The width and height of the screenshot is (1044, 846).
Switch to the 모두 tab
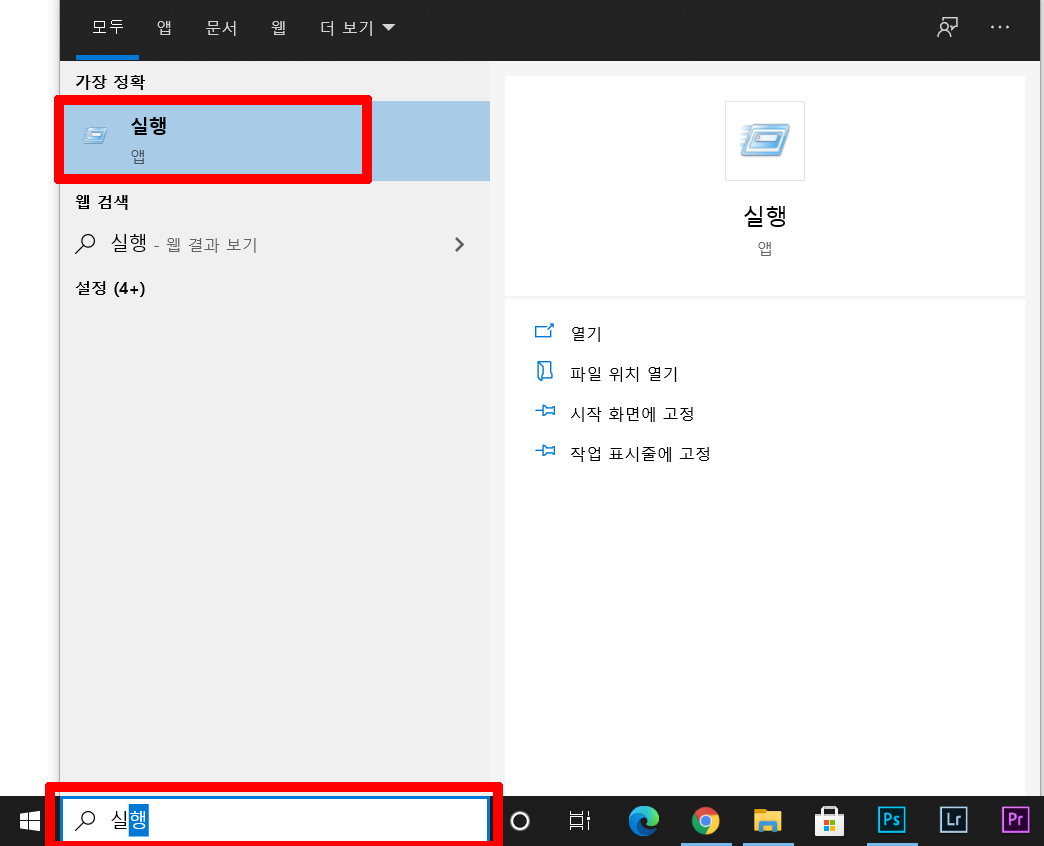click(107, 27)
